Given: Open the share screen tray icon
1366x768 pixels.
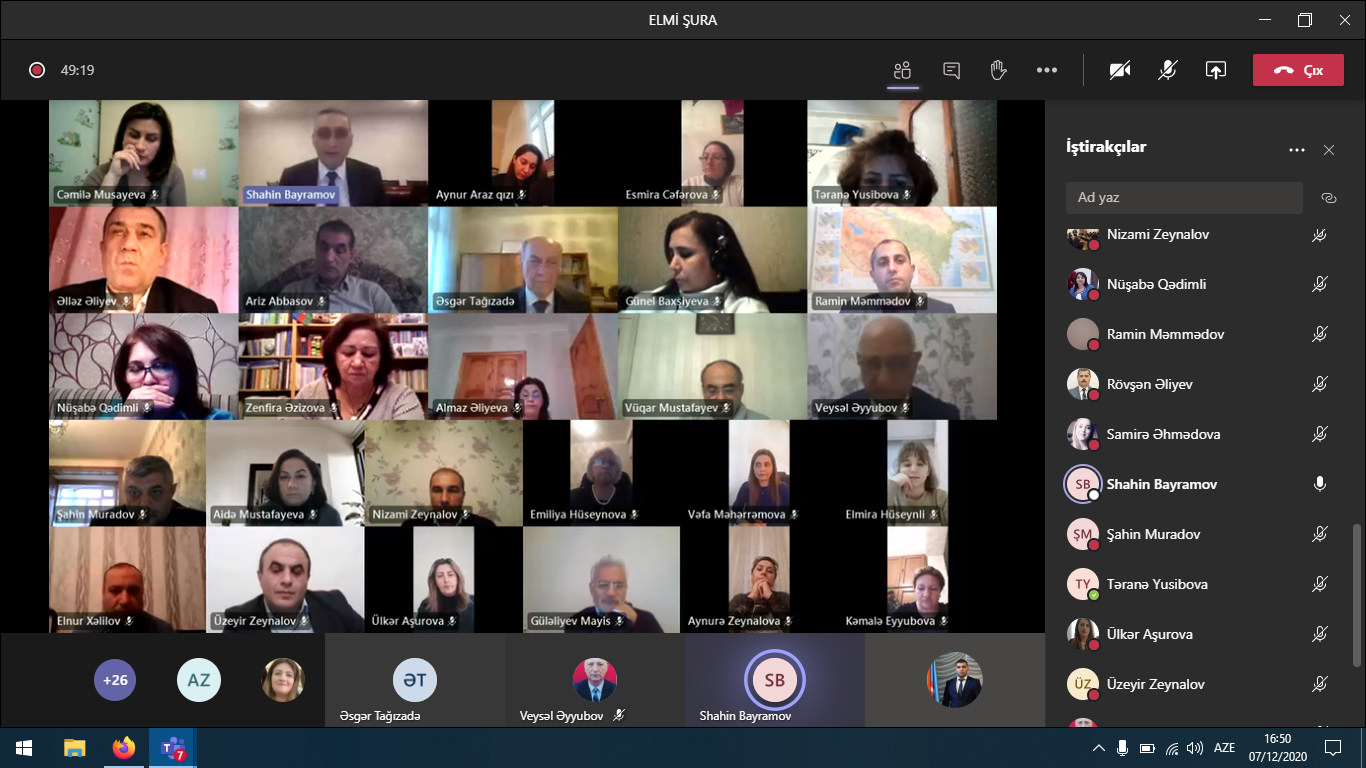Looking at the screenshot, I should click(x=1215, y=70).
